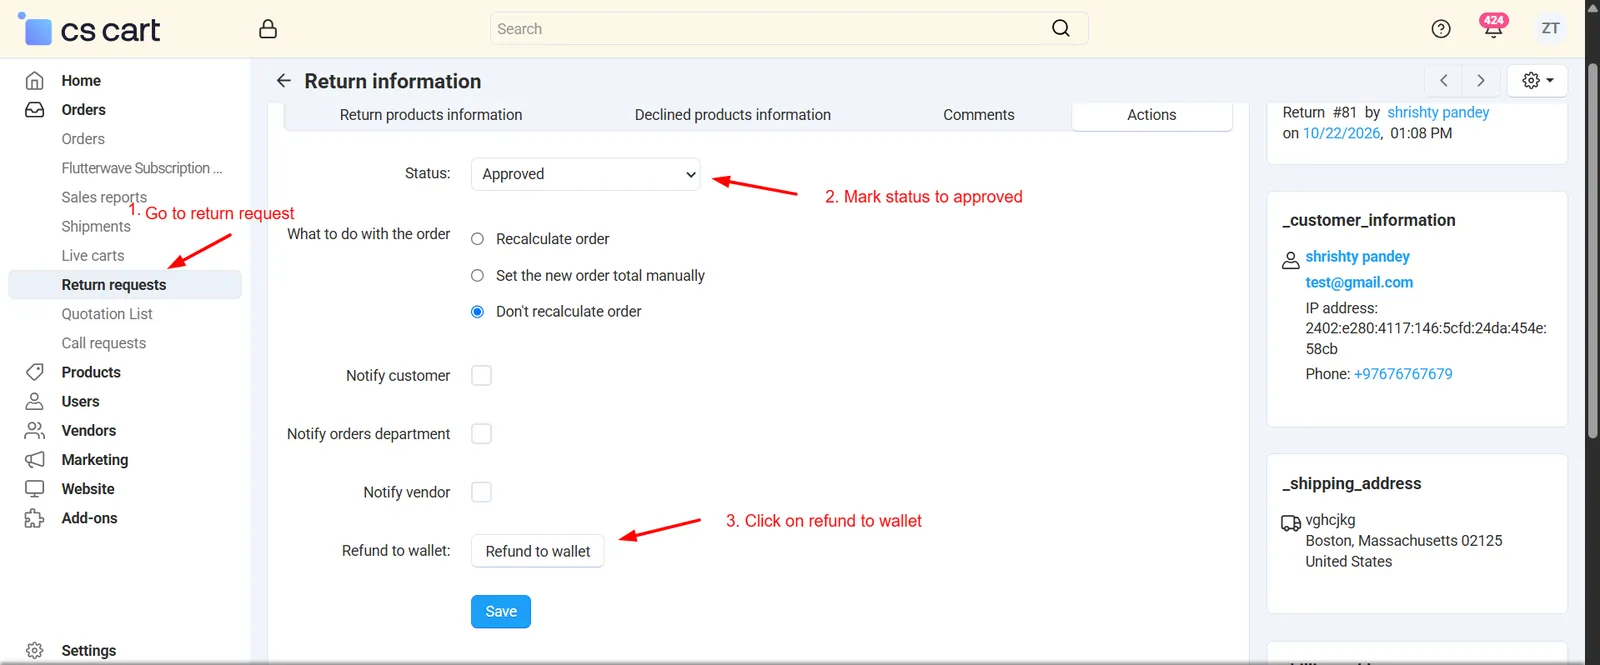The image size is (1600, 665).
Task: Open notifications bell with 424 badge
Action: (1493, 27)
